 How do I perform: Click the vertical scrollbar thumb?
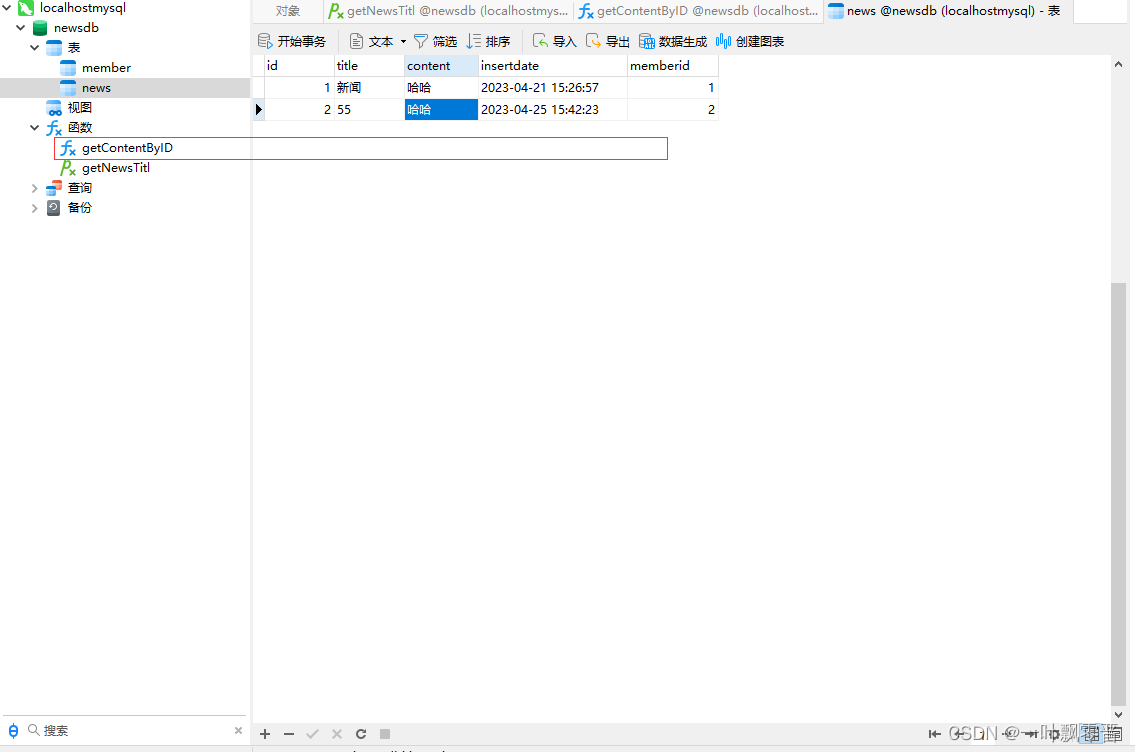coord(1118,493)
